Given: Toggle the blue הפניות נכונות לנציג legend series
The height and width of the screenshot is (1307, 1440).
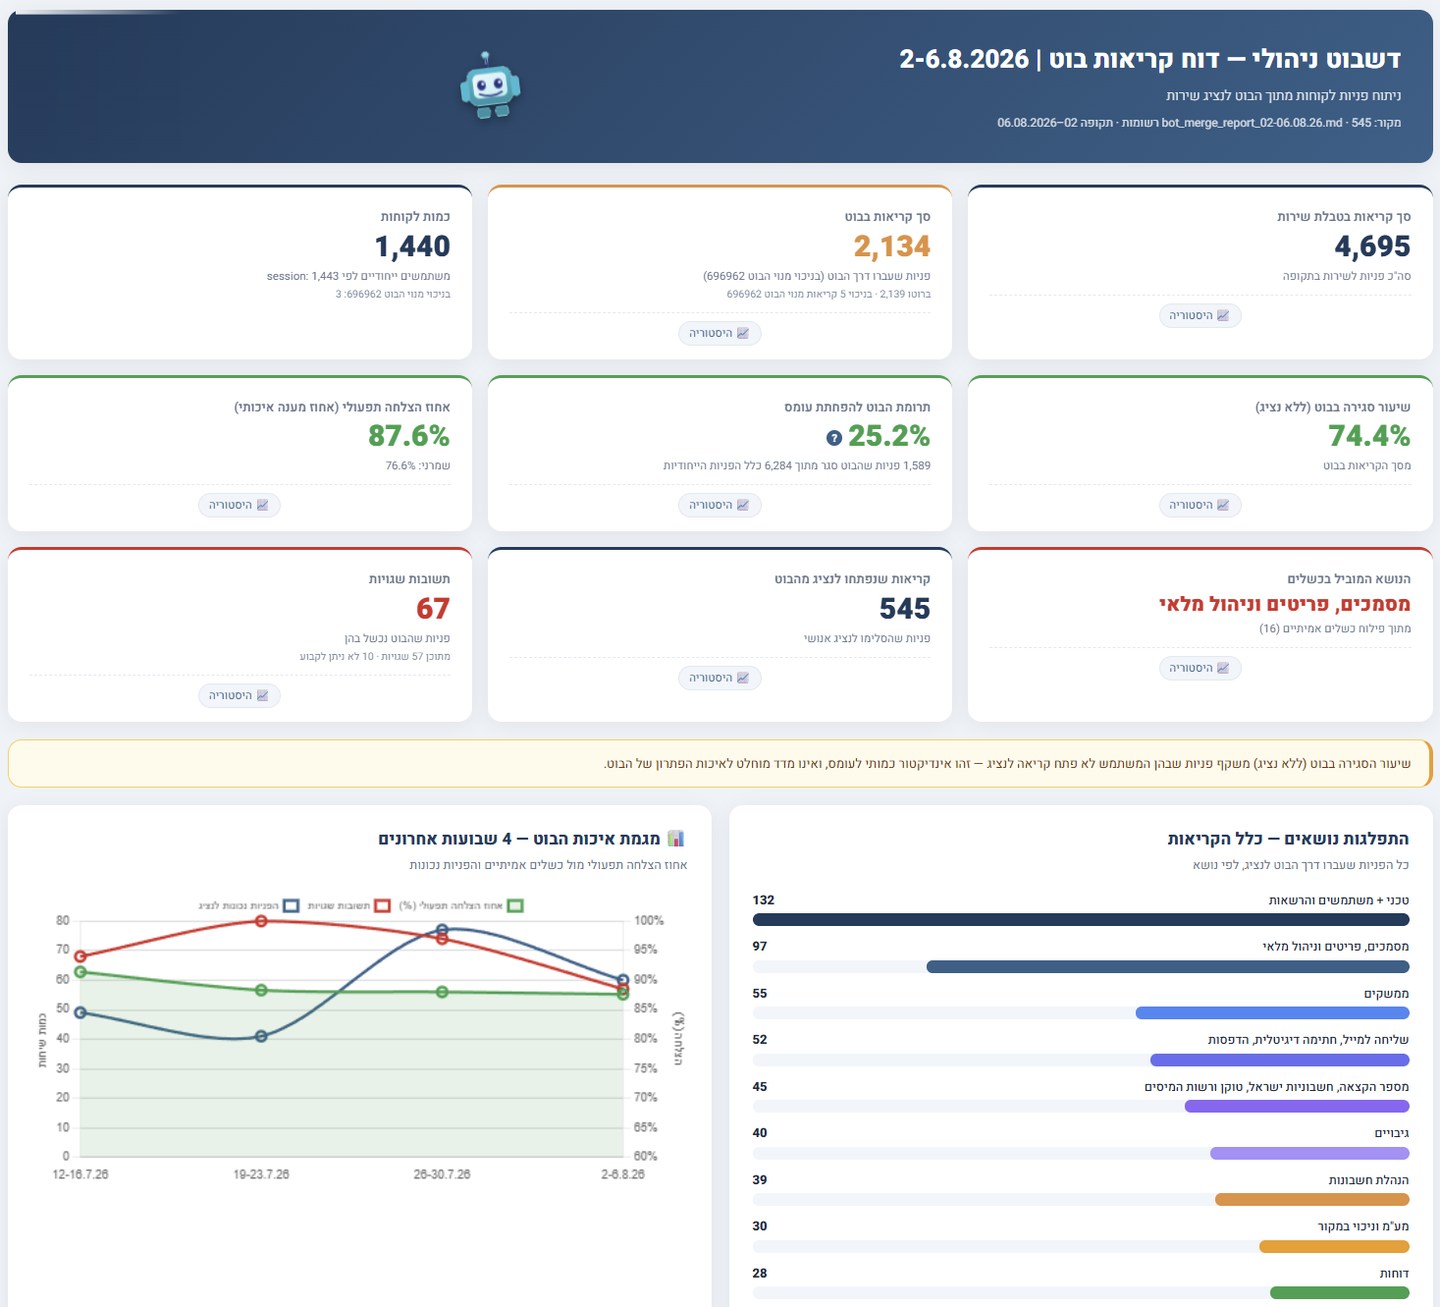Looking at the screenshot, I should pos(249,906).
